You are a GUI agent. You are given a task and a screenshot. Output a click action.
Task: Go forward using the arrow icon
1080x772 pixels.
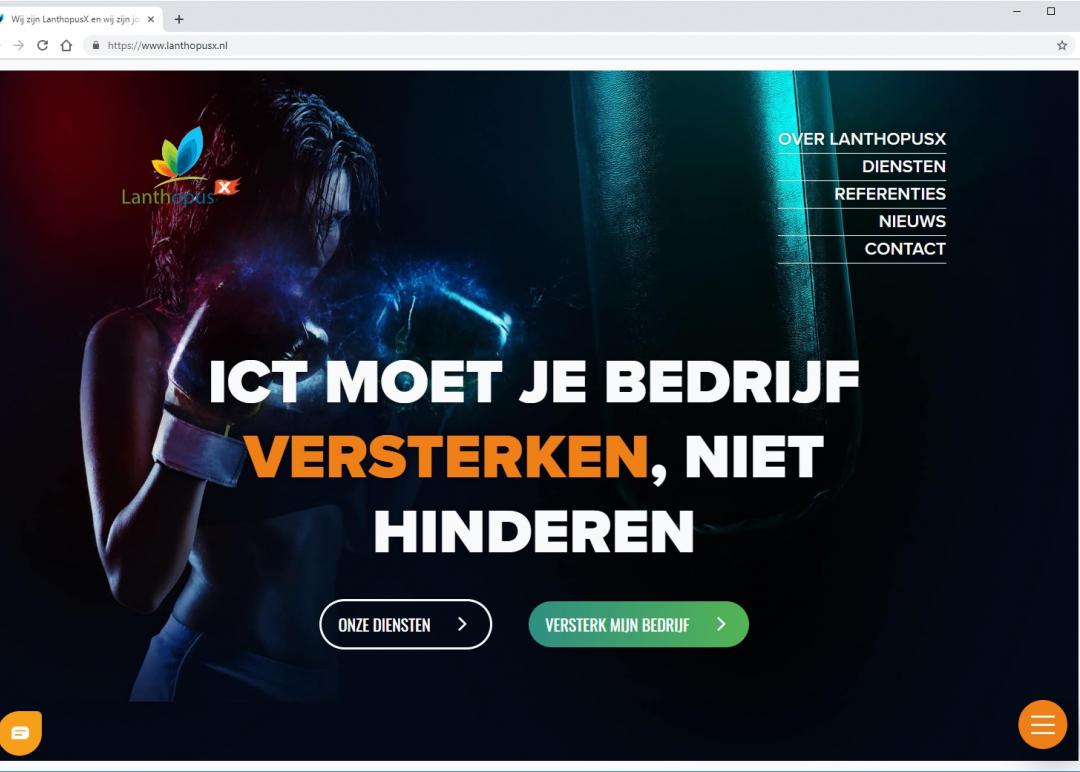click(x=19, y=45)
